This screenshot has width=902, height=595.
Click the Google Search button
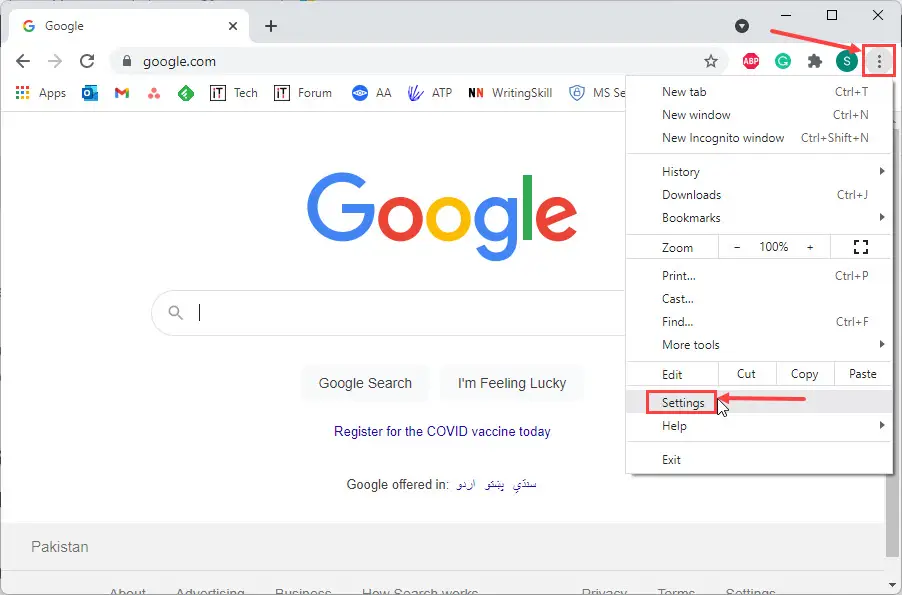pyautogui.click(x=365, y=383)
